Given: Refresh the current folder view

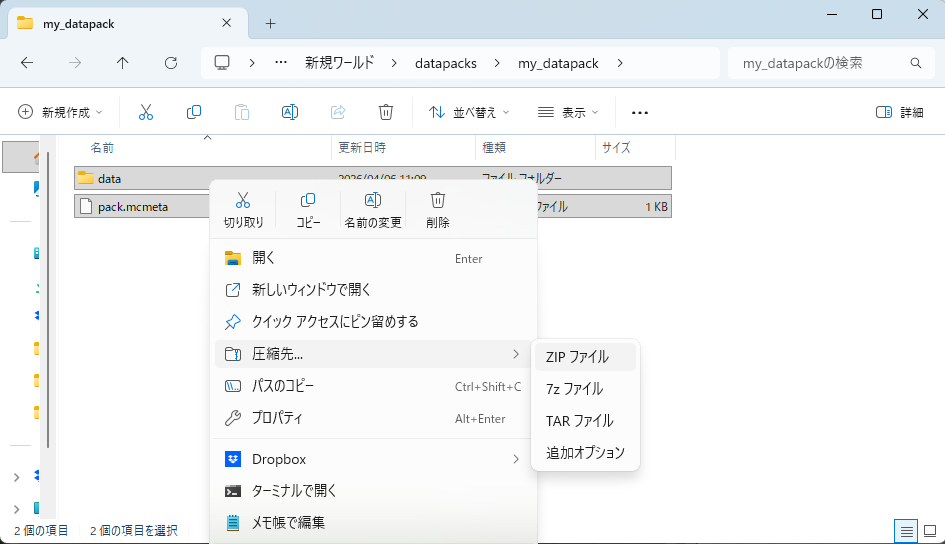Looking at the screenshot, I should [171, 63].
